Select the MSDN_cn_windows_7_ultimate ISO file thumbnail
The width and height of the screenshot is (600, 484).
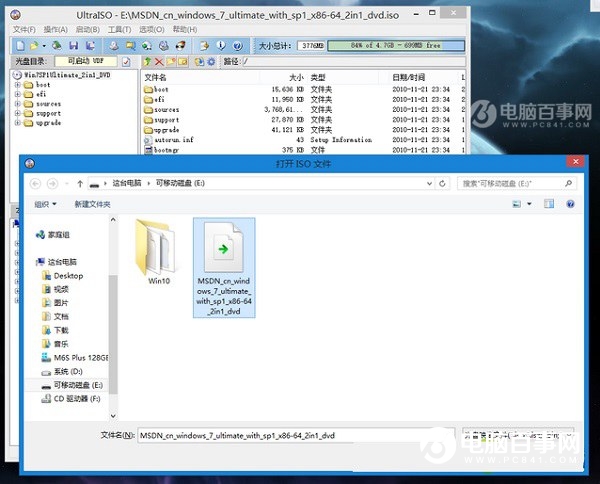224,267
